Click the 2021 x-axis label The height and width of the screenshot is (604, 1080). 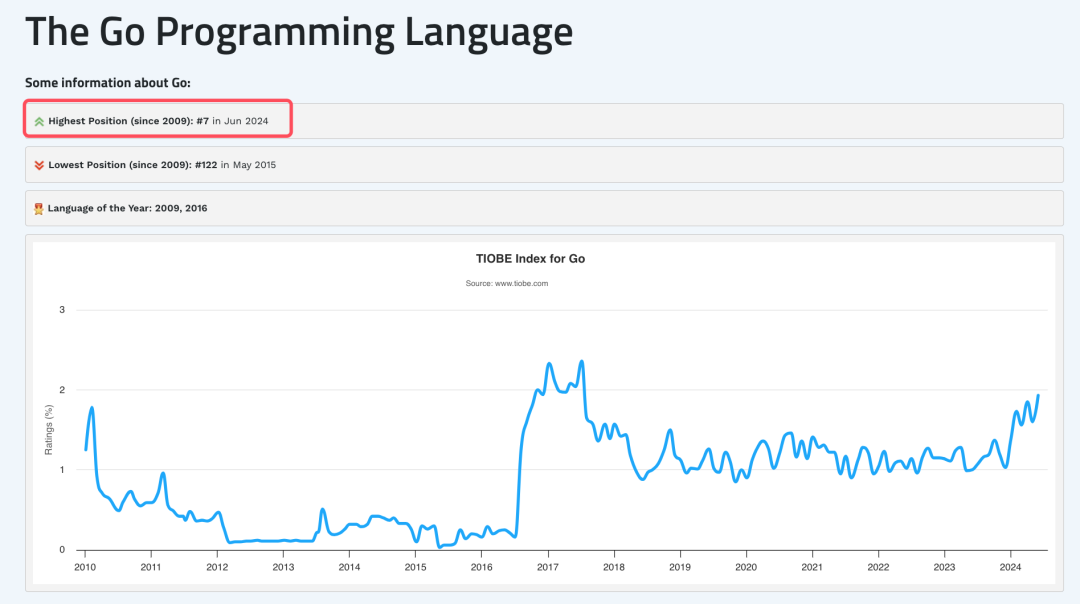point(812,567)
